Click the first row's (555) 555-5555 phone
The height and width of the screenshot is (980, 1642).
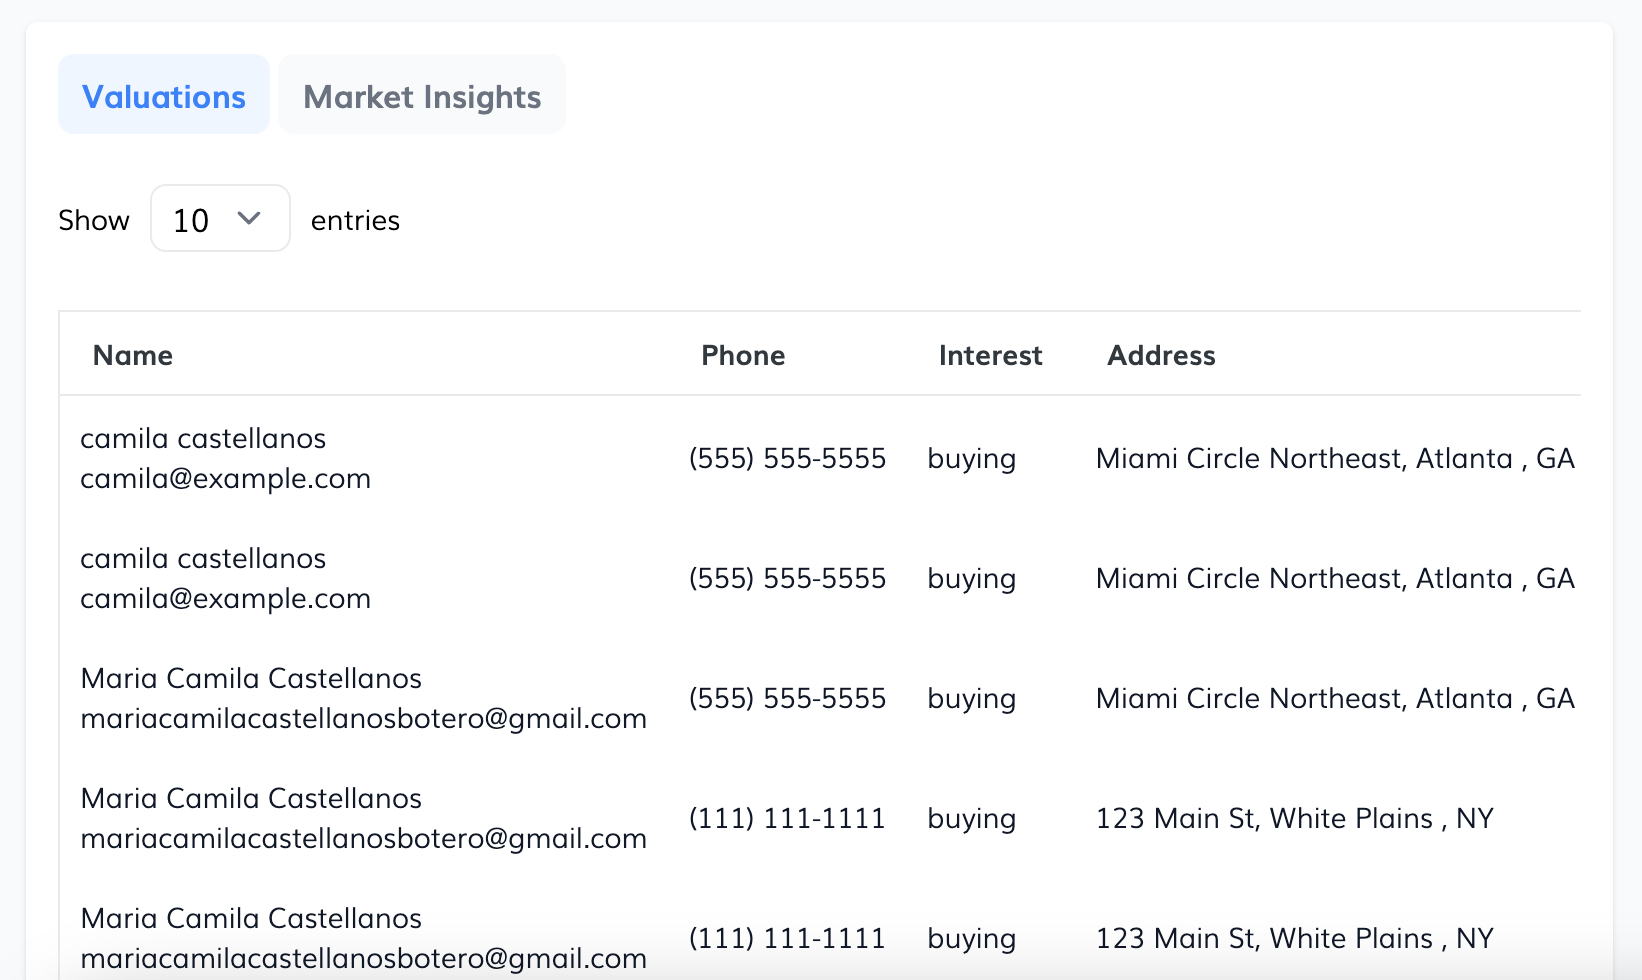[787, 458]
